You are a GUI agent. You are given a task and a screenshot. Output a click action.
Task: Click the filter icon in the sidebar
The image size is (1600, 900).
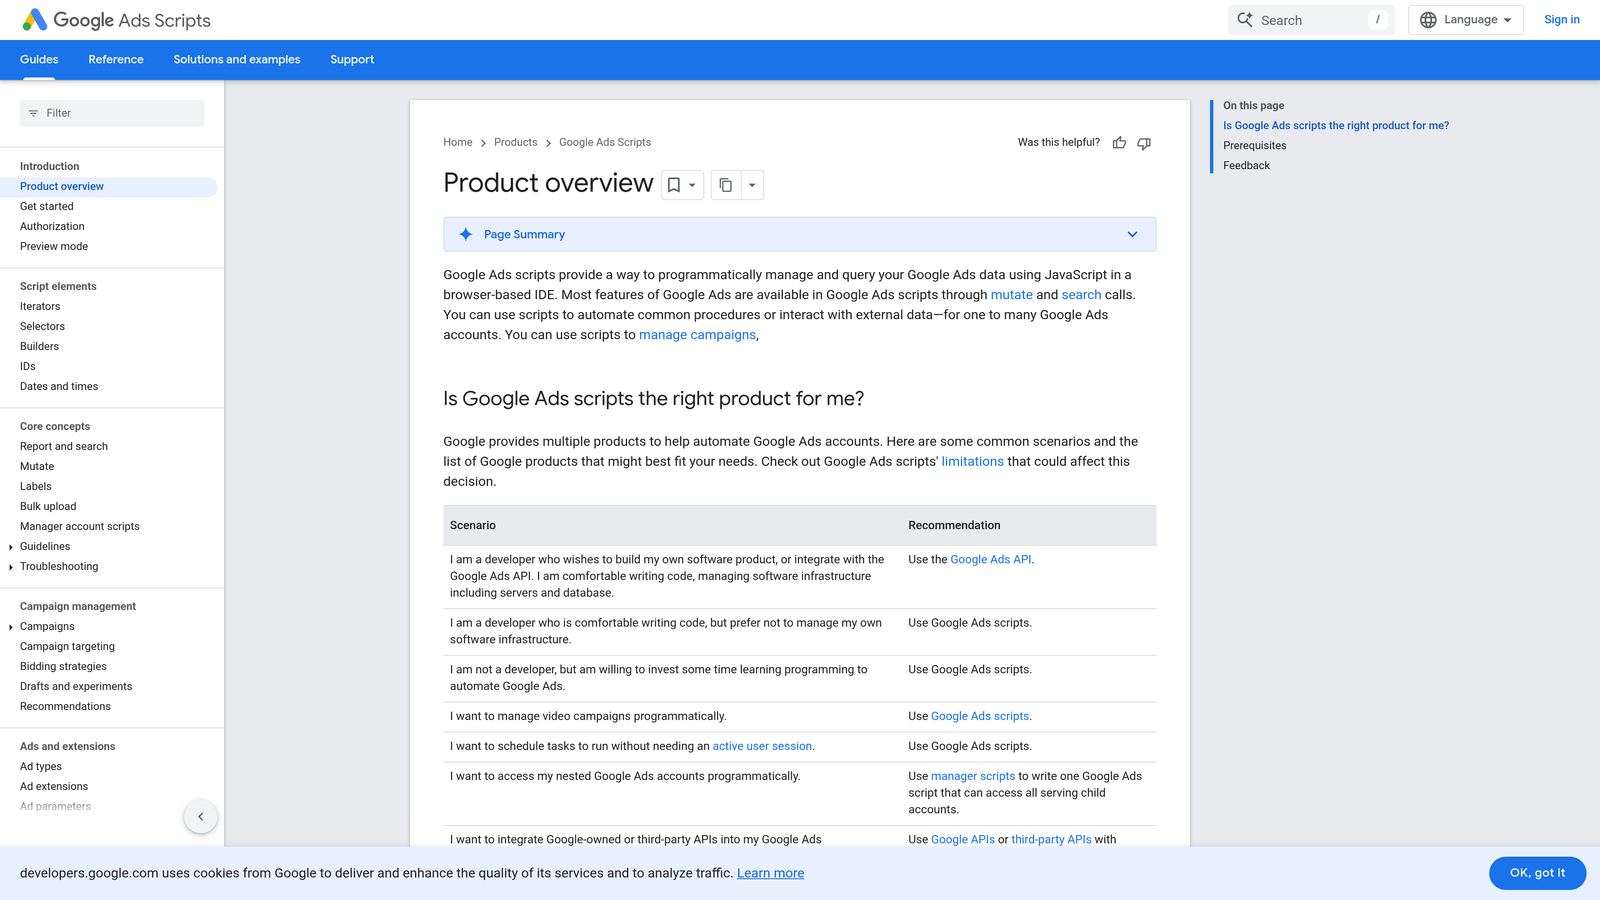33,112
